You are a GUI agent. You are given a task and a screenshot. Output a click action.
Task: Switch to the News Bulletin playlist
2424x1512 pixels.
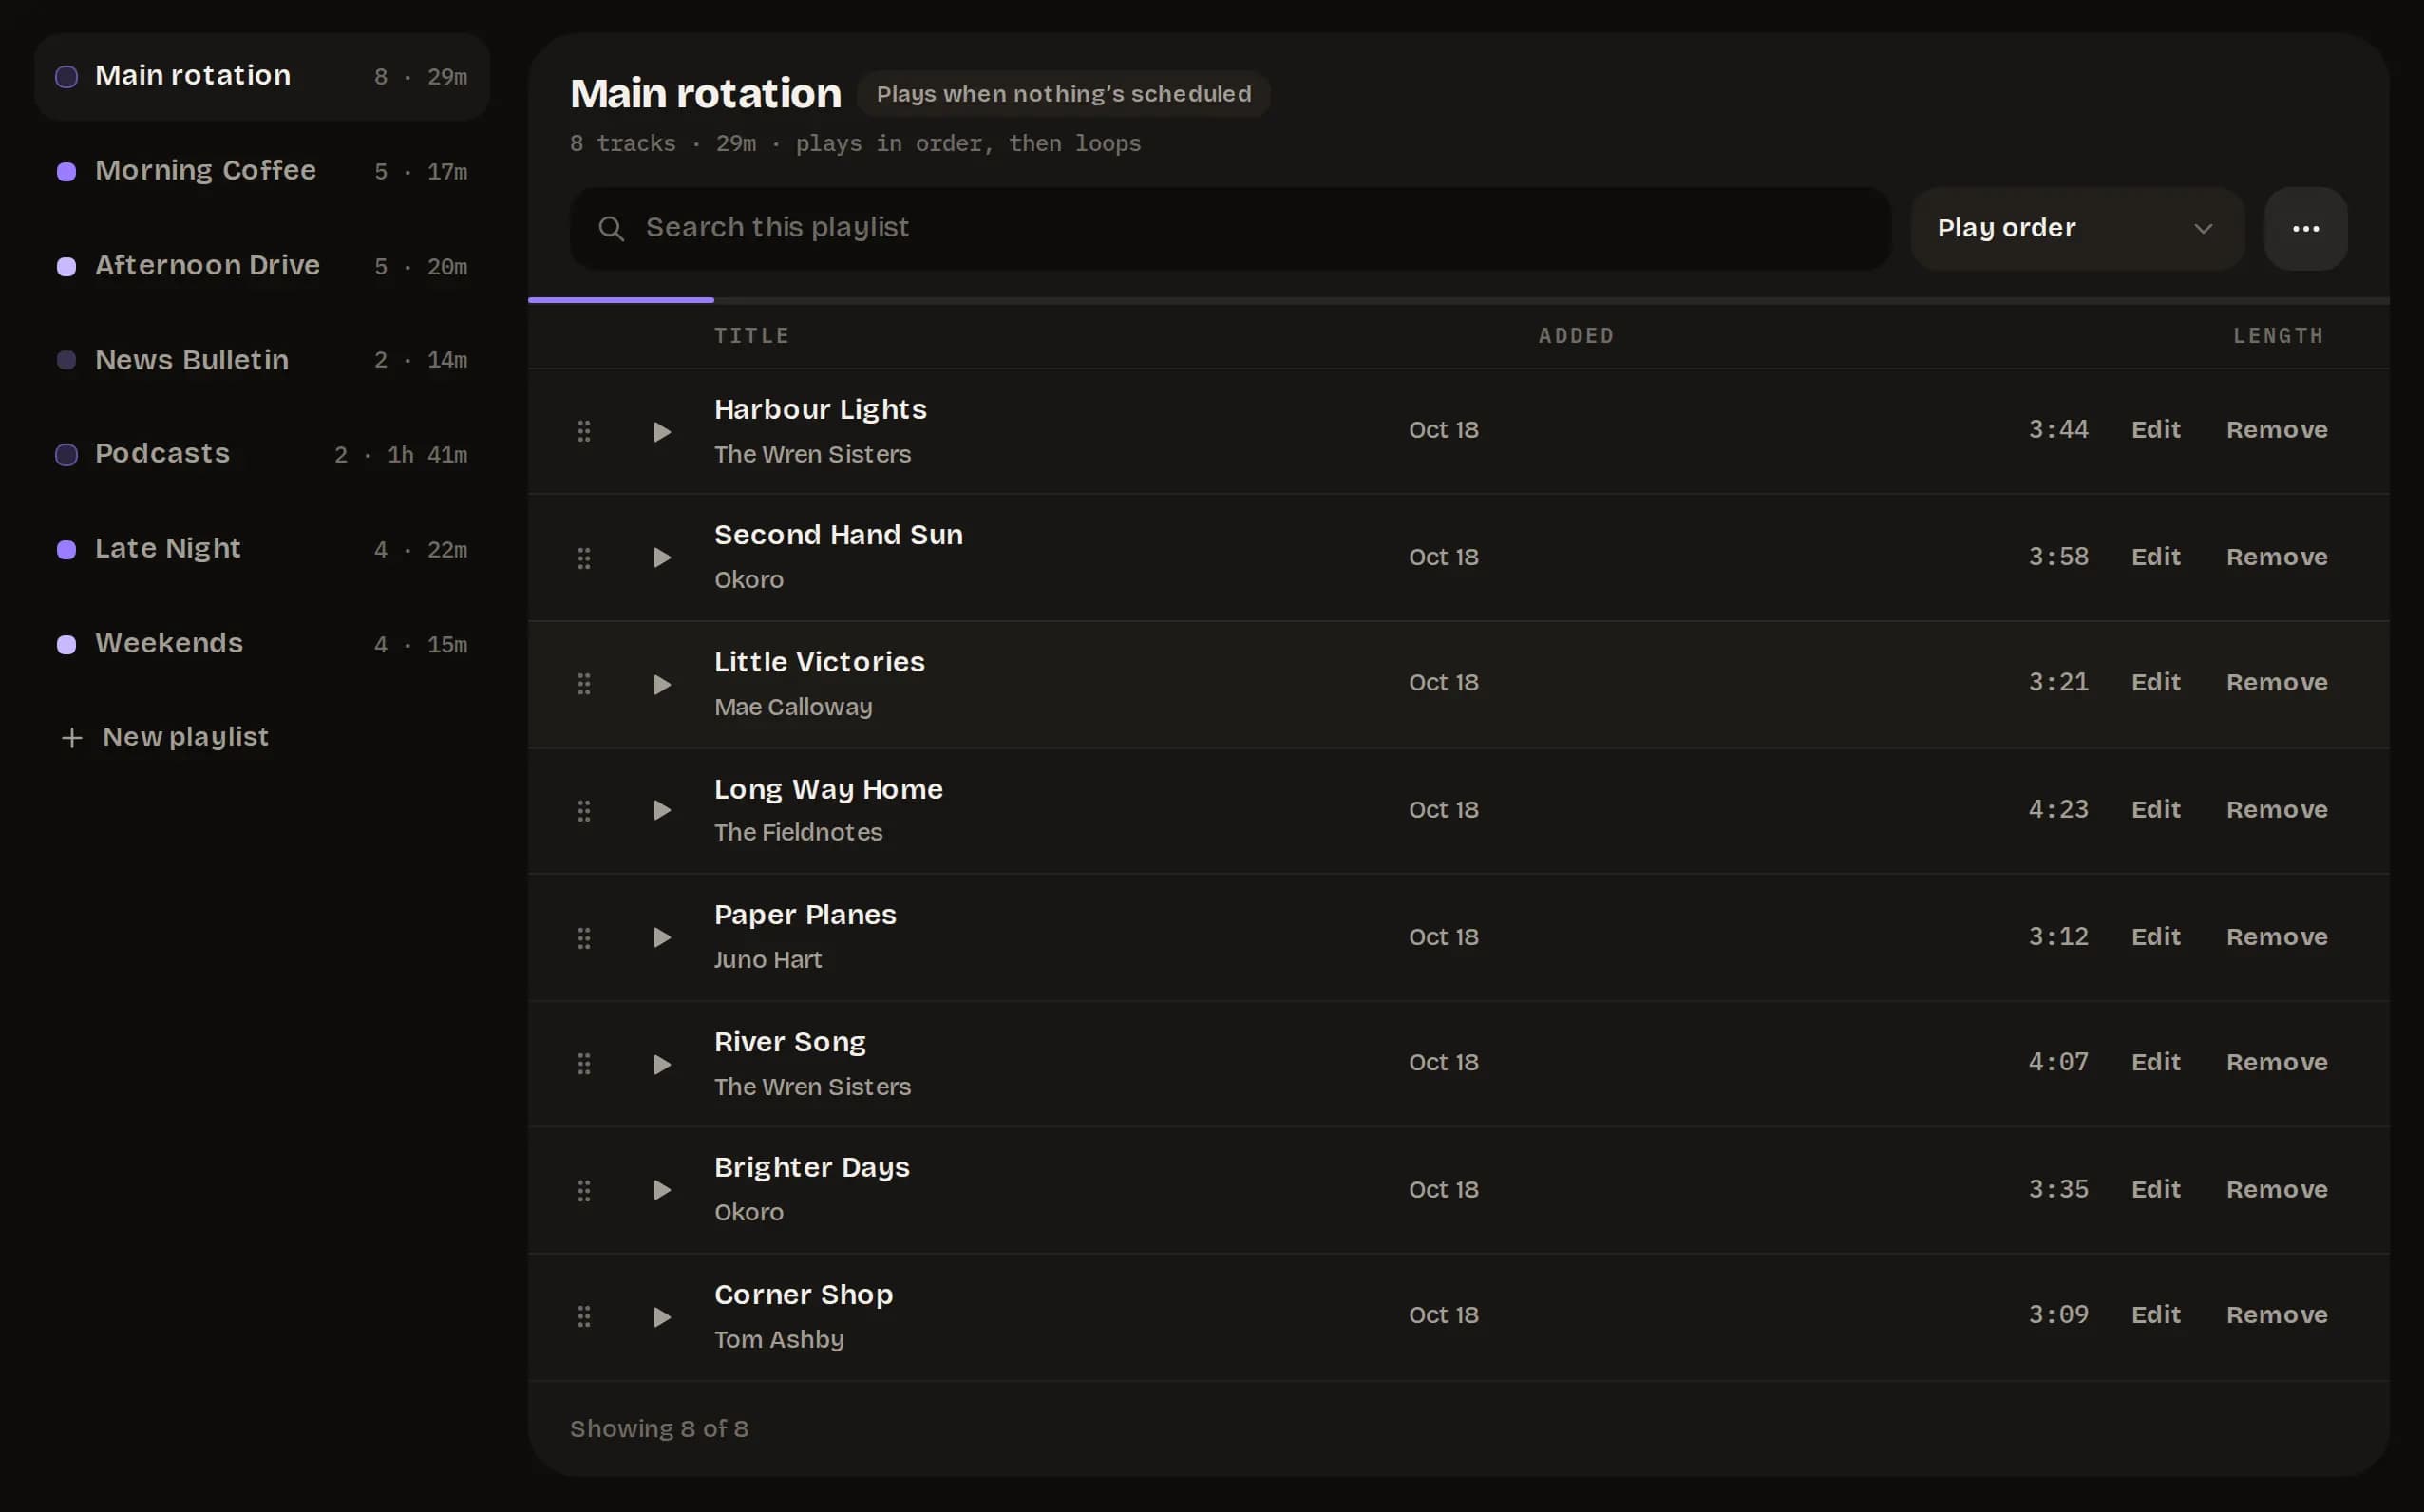point(261,360)
